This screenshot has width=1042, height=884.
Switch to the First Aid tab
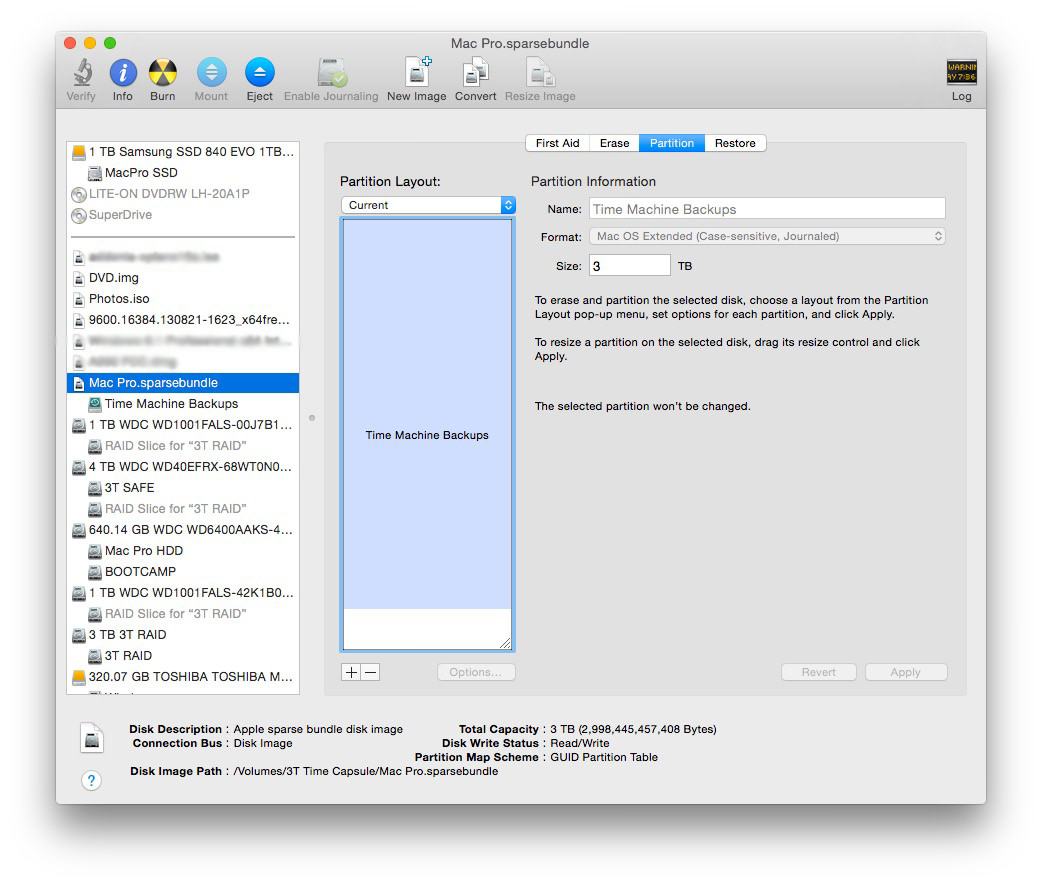[x=558, y=143]
